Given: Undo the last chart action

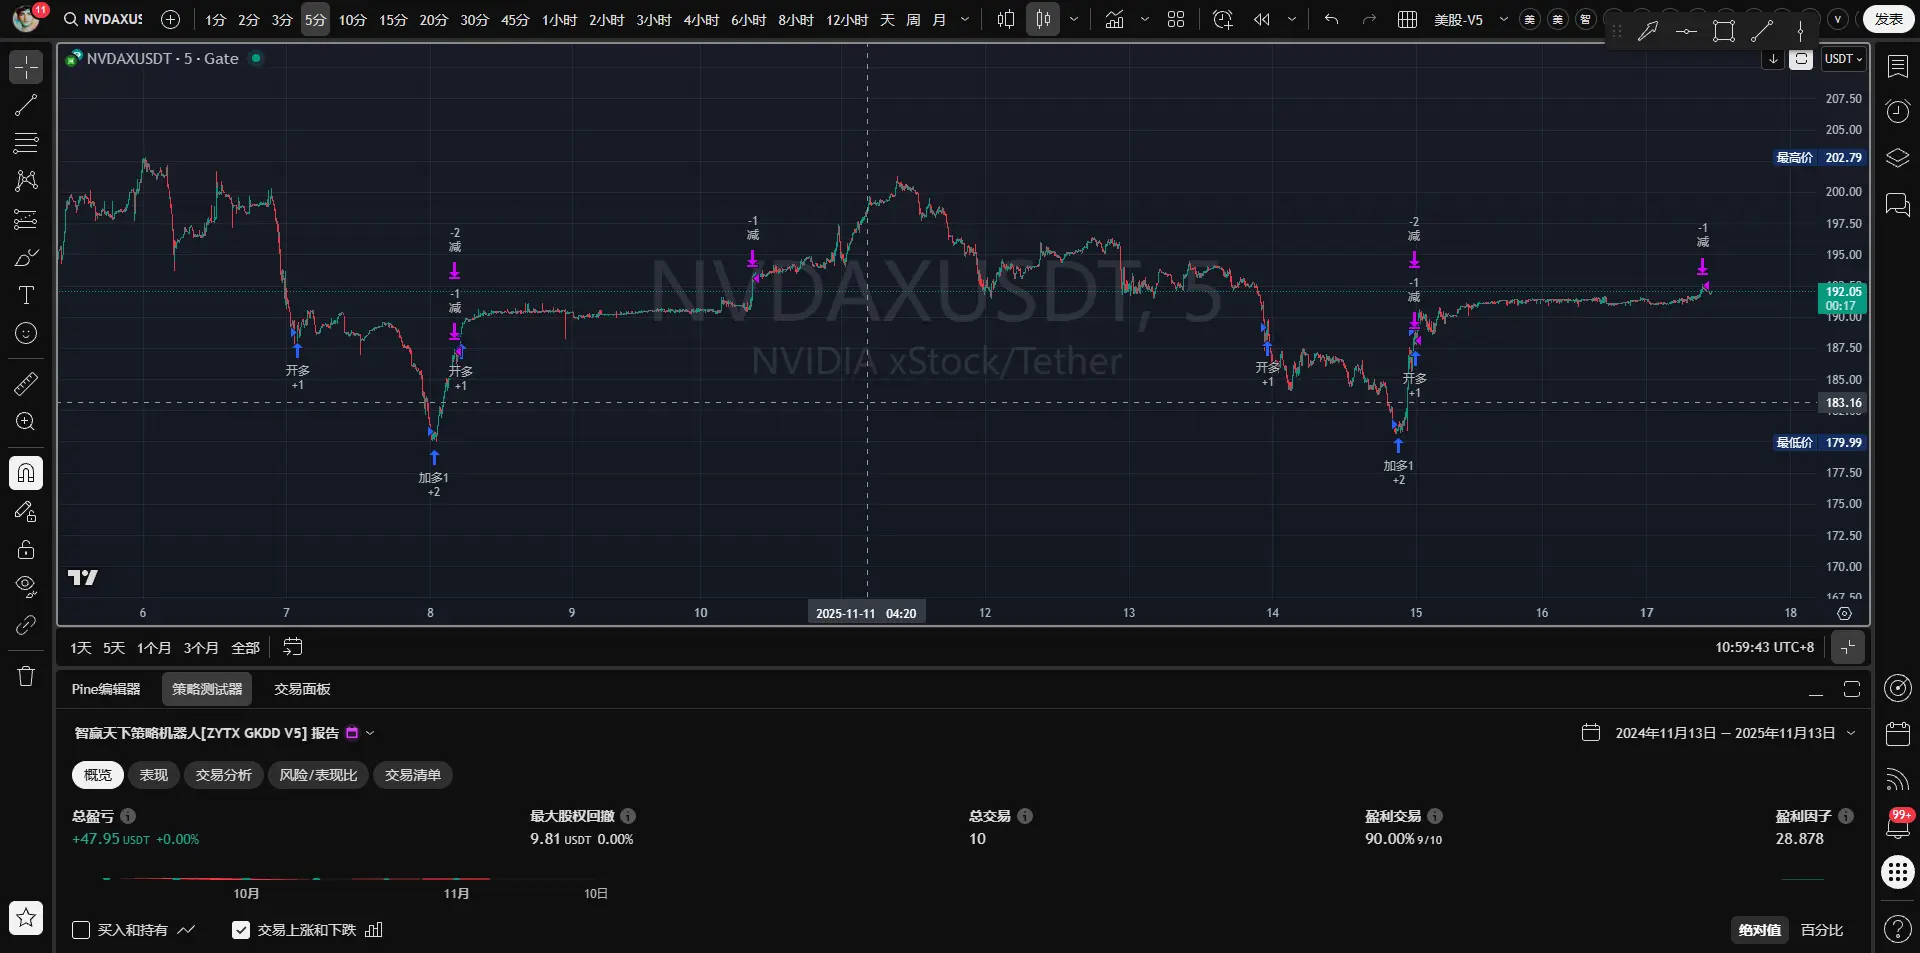Looking at the screenshot, I should click(x=1331, y=19).
